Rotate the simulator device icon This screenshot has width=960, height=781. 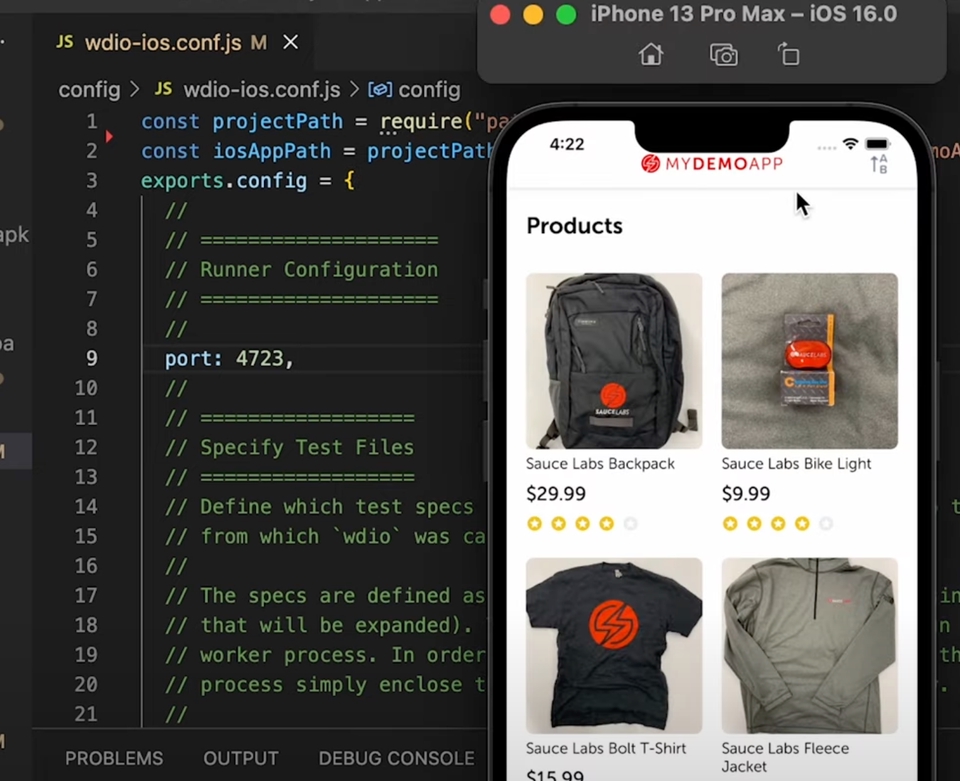pyautogui.click(x=789, y=54)
